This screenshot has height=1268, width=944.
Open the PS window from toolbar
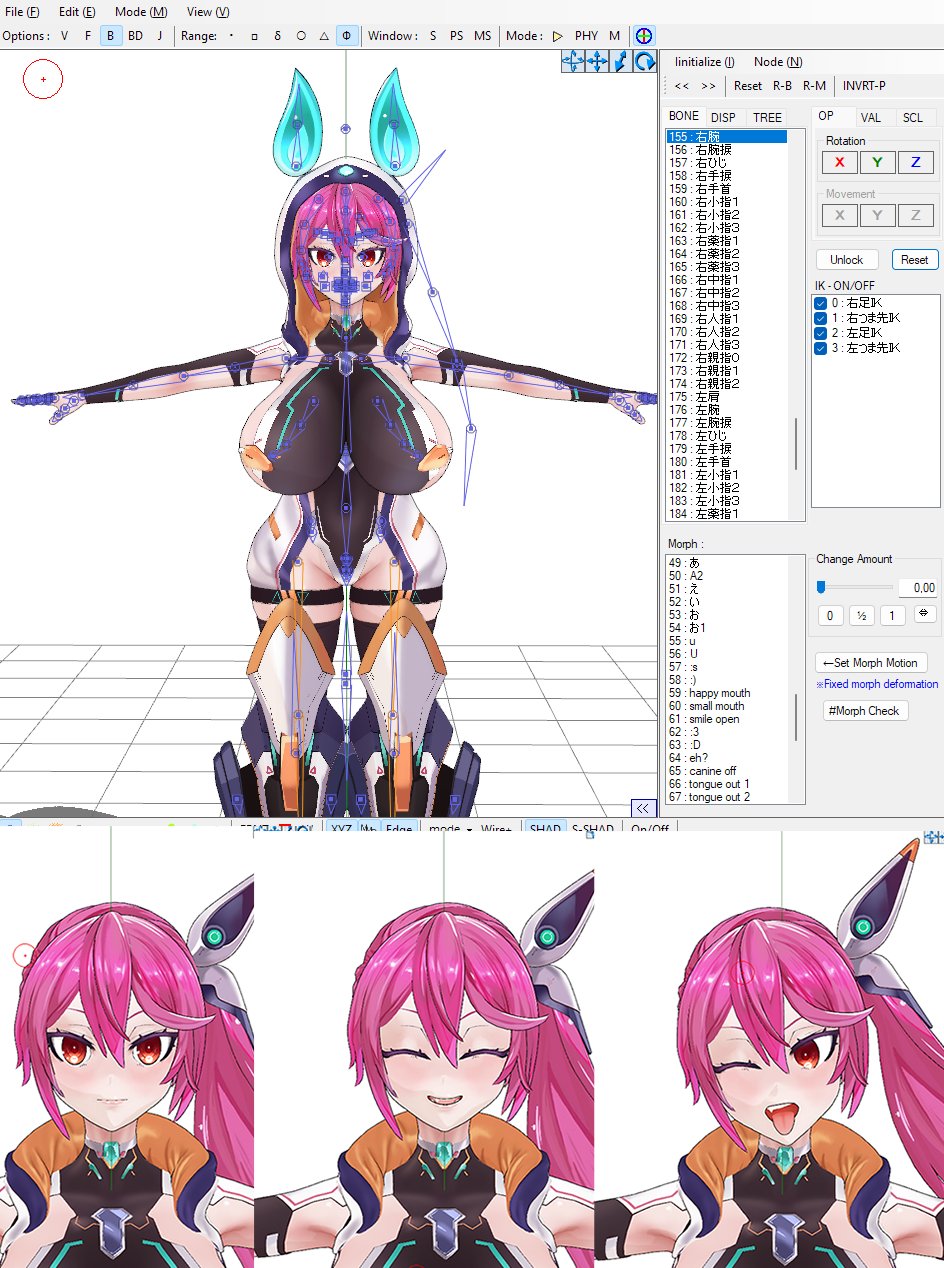pos(456,35)
